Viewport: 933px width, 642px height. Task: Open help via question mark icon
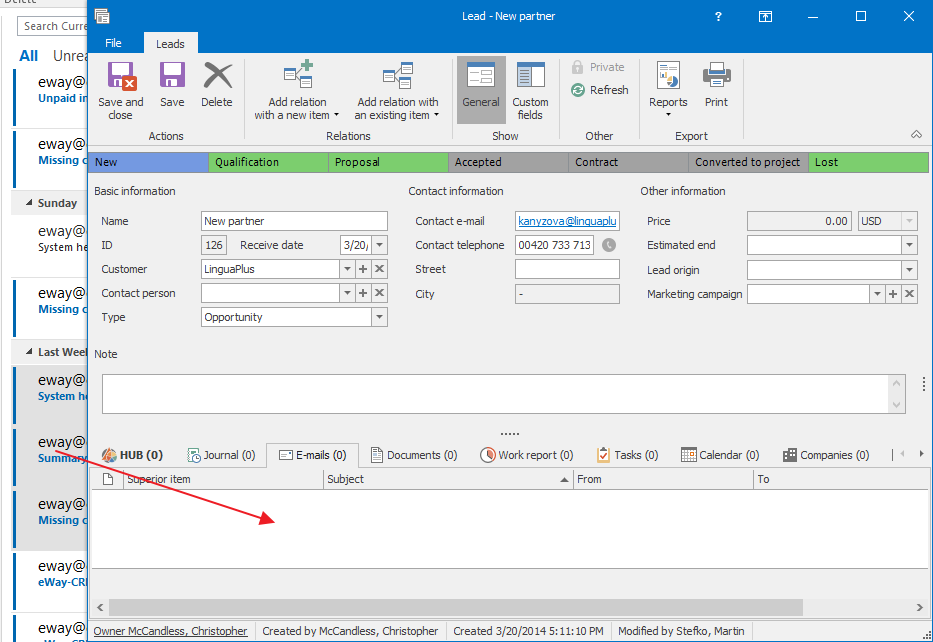[x=718, y=17]
